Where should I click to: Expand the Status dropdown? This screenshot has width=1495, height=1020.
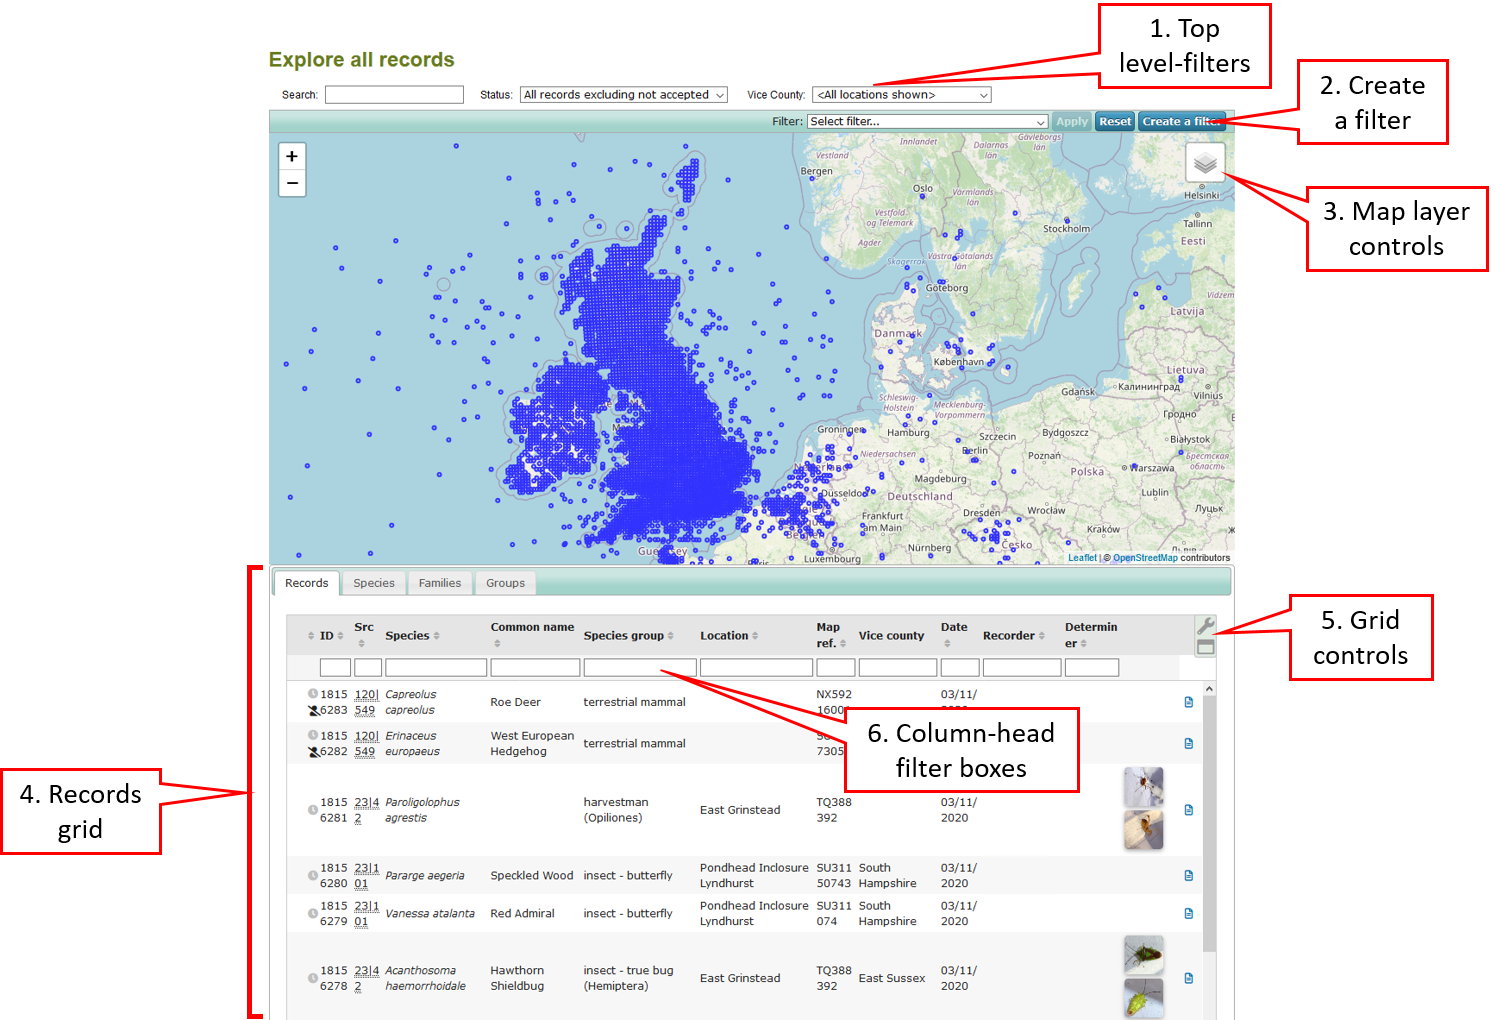pos(623,95)
